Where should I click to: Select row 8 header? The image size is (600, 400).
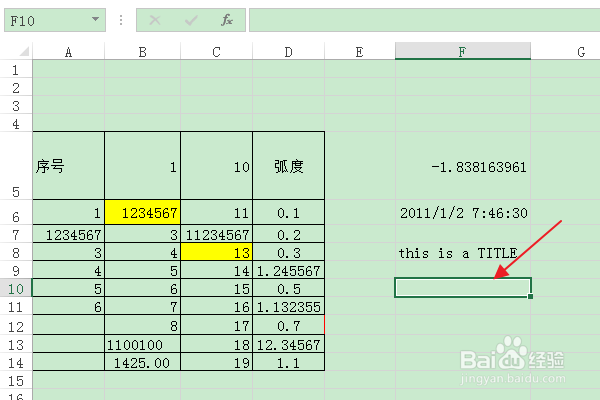[x=16, y=252]
